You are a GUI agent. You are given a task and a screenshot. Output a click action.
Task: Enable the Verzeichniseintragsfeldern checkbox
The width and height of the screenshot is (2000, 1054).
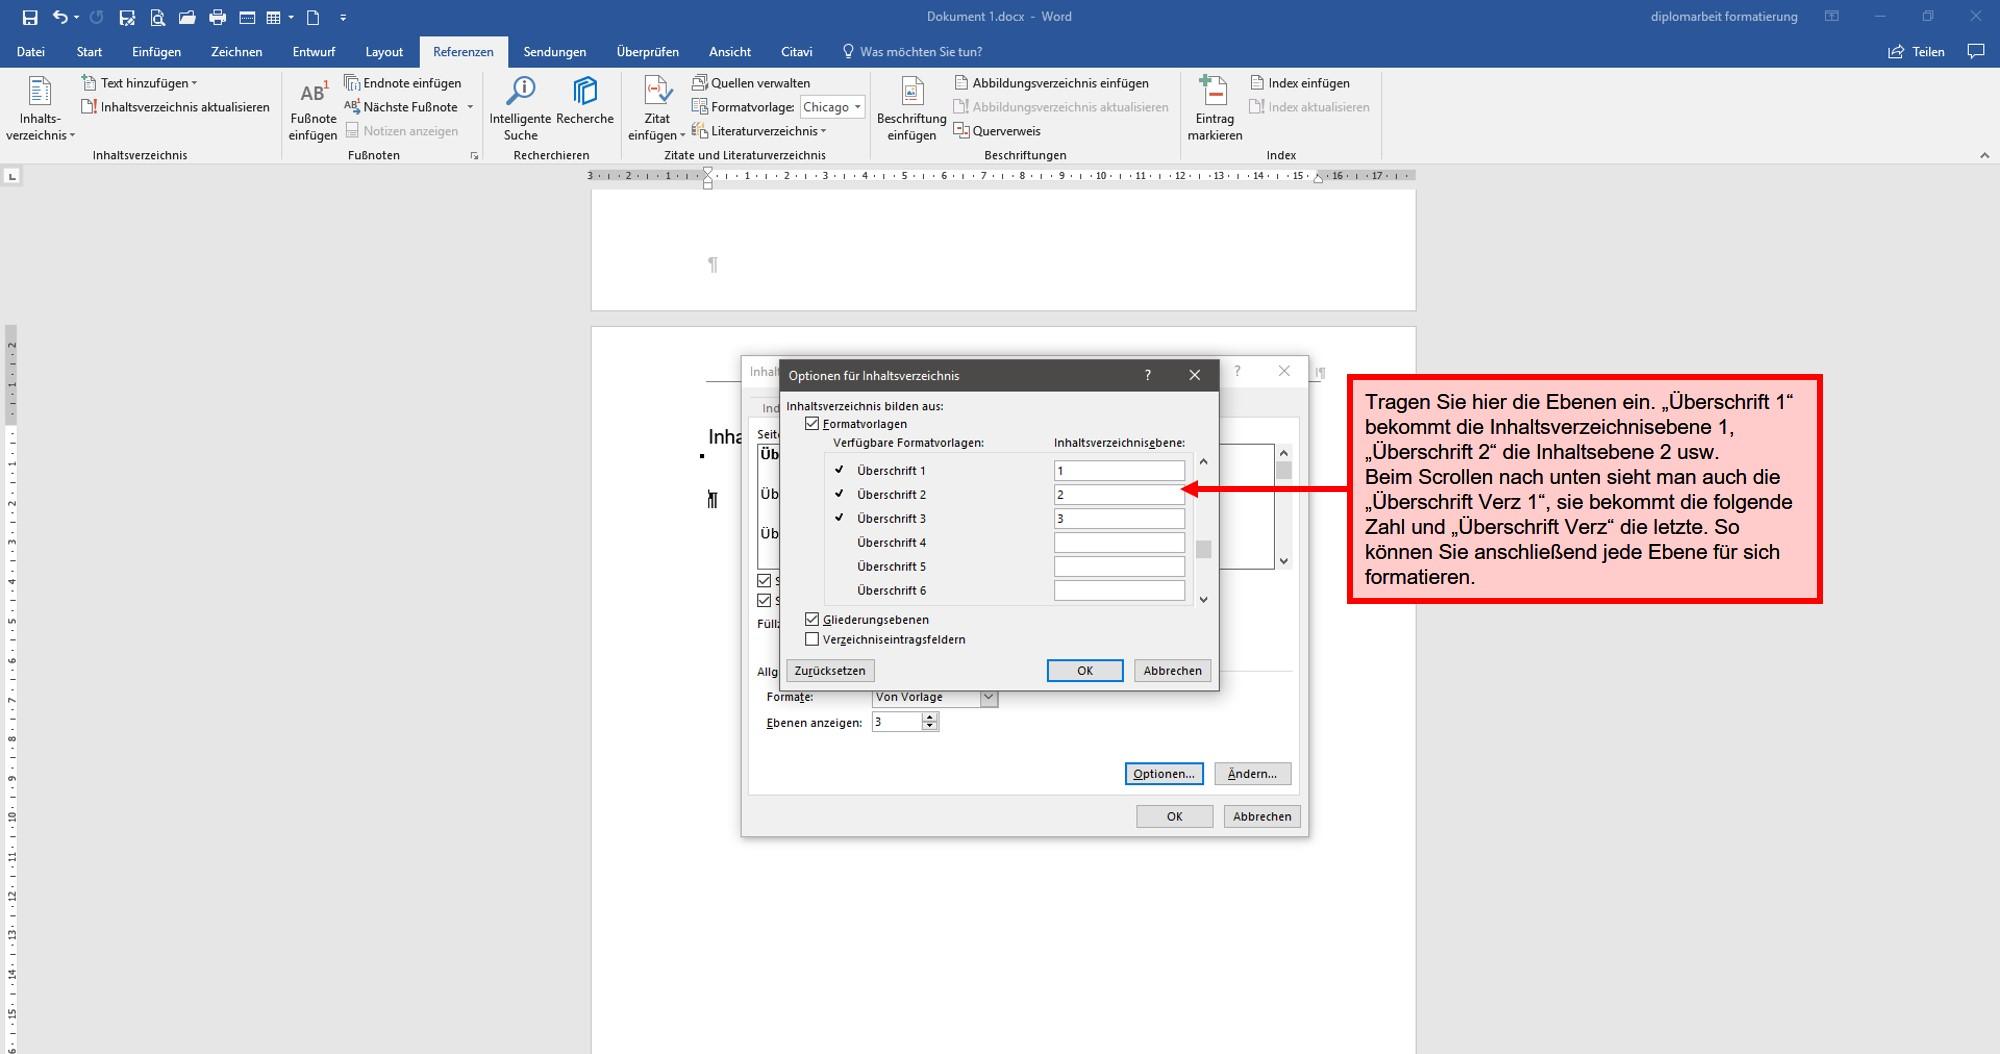[x=812, y=640]
